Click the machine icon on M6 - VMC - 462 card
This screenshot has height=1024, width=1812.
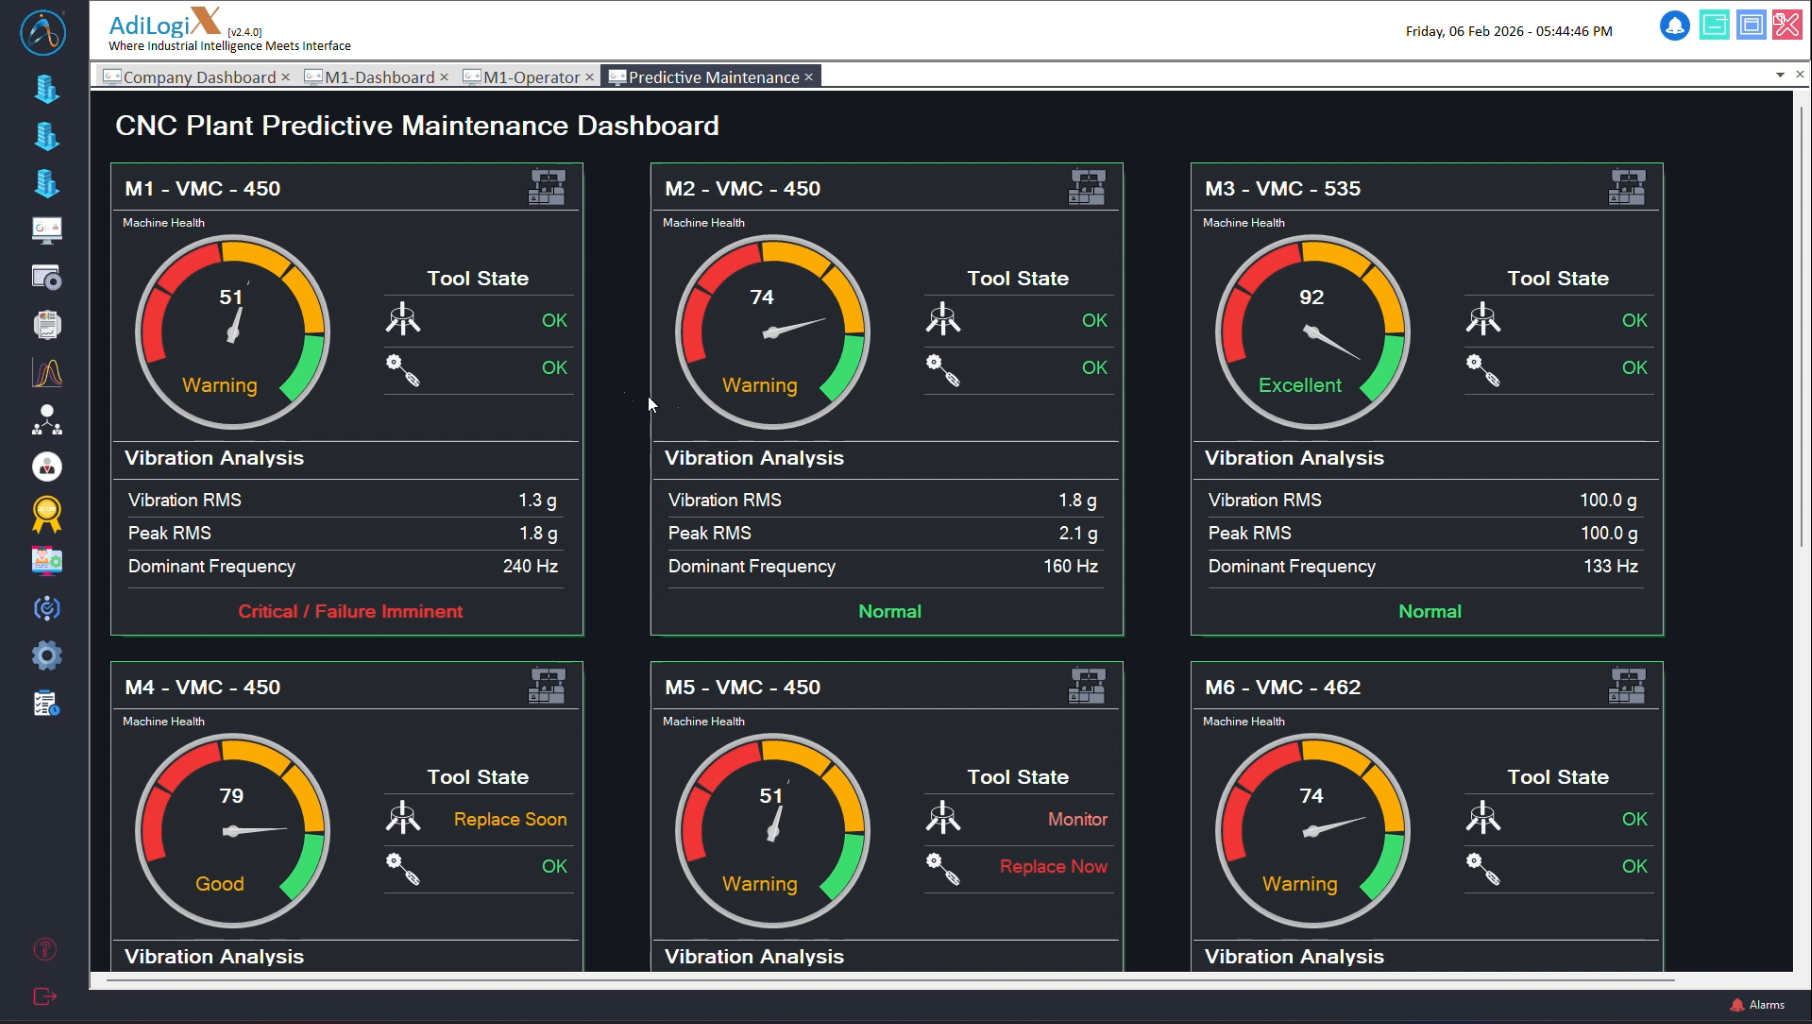(x=1627, y=687)
